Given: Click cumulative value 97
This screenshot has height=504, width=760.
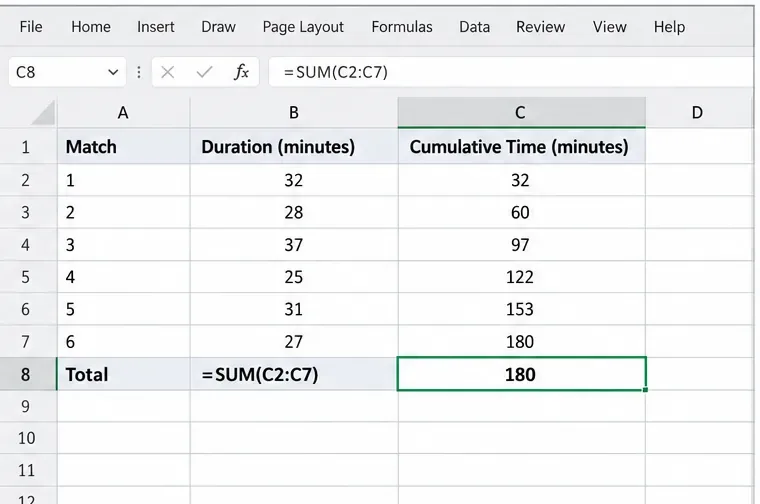Looking at the screenshot, I should (x=522, y=245).
